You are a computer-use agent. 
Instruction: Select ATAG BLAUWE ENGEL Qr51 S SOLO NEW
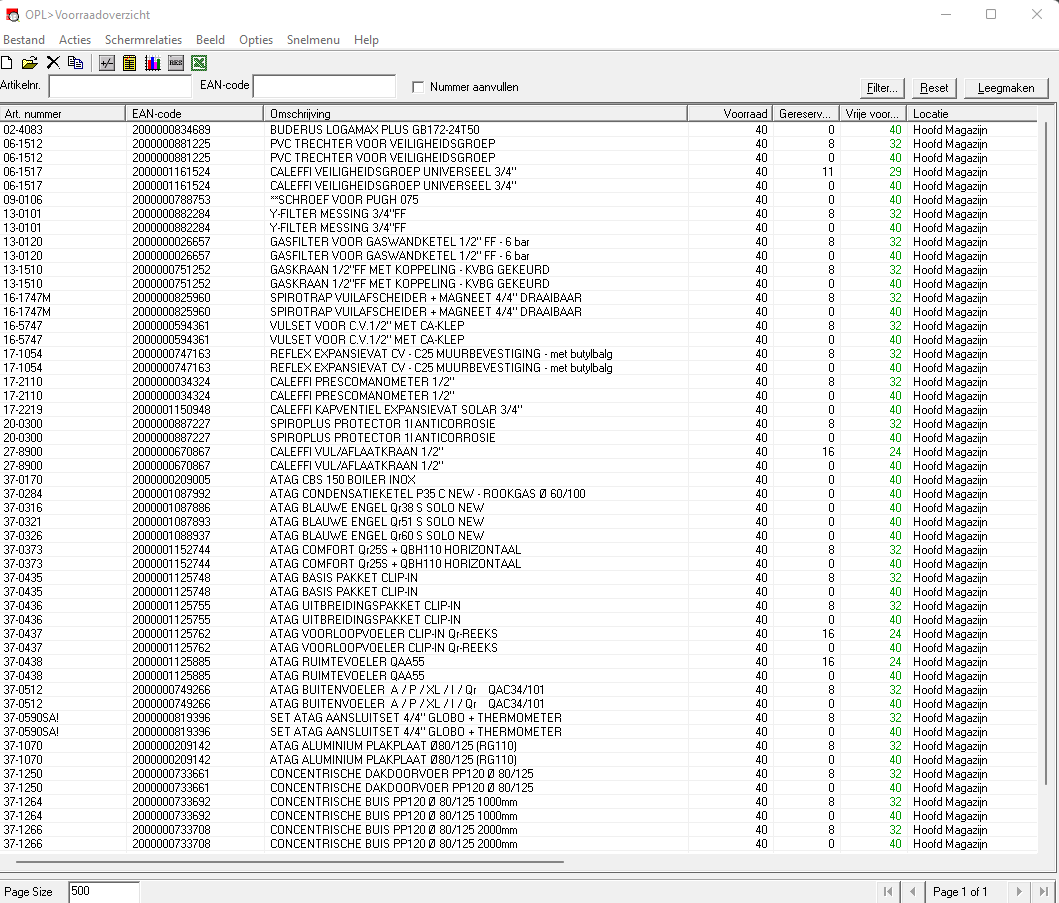coord(519,522)
